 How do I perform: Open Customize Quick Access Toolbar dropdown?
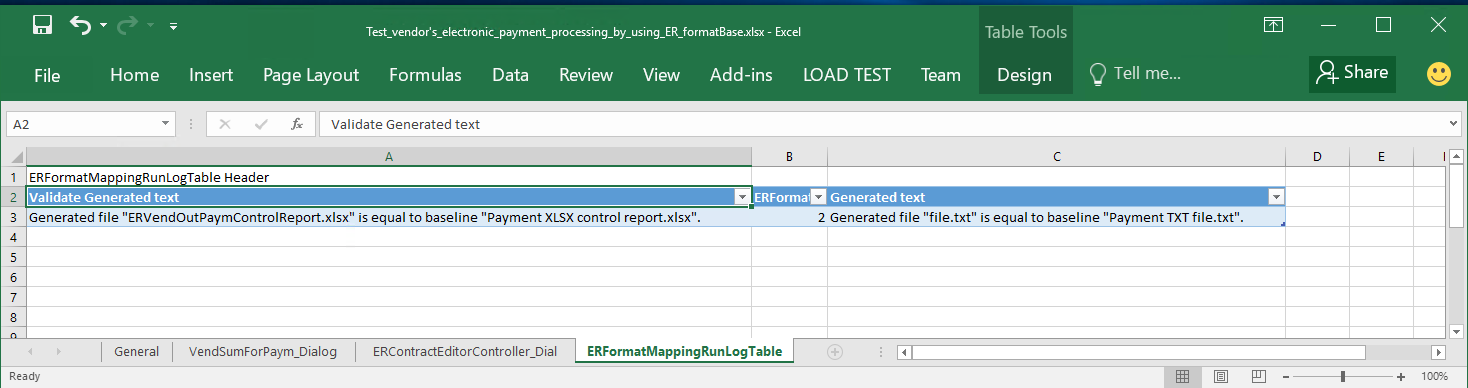pyautogui.click(x=173, y=26)
